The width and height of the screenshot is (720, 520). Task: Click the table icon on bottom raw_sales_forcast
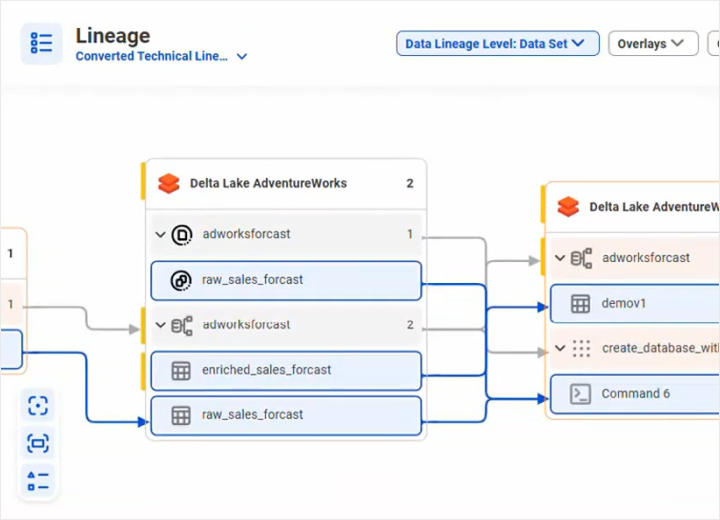(x=181, y=416)
